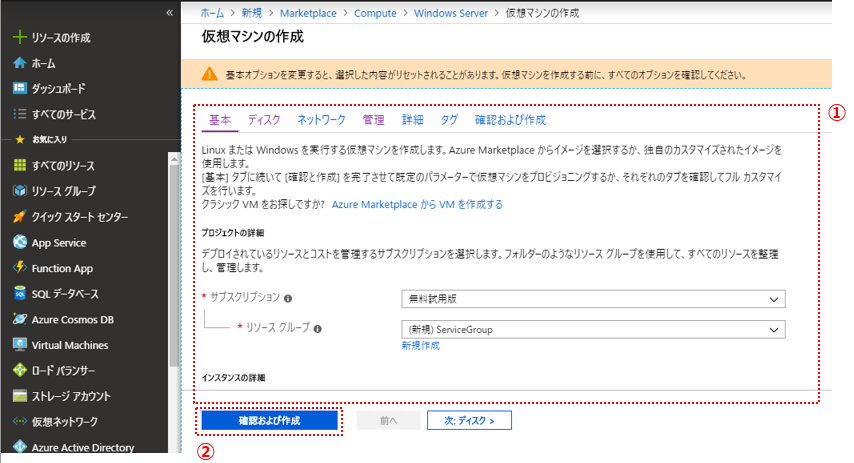This screenshot has width=854, height=463.
Task: Select the 基本 tab
Action: 220,120
